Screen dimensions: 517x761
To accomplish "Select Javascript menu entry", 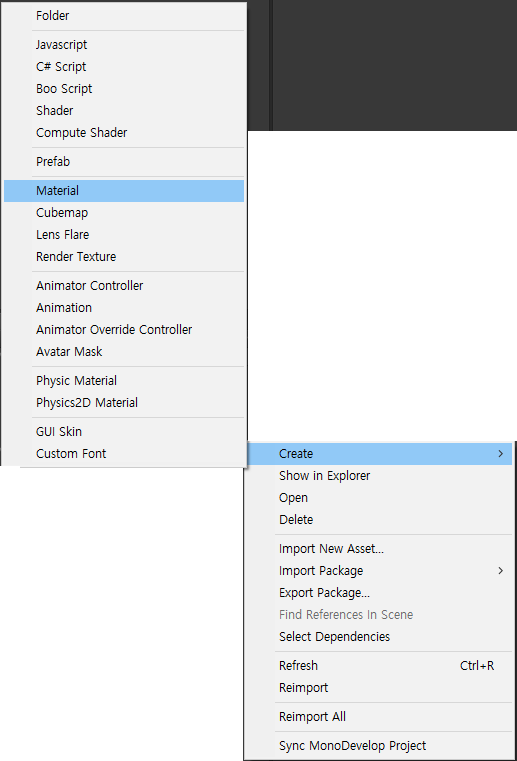I will click(x=124, y=45).
